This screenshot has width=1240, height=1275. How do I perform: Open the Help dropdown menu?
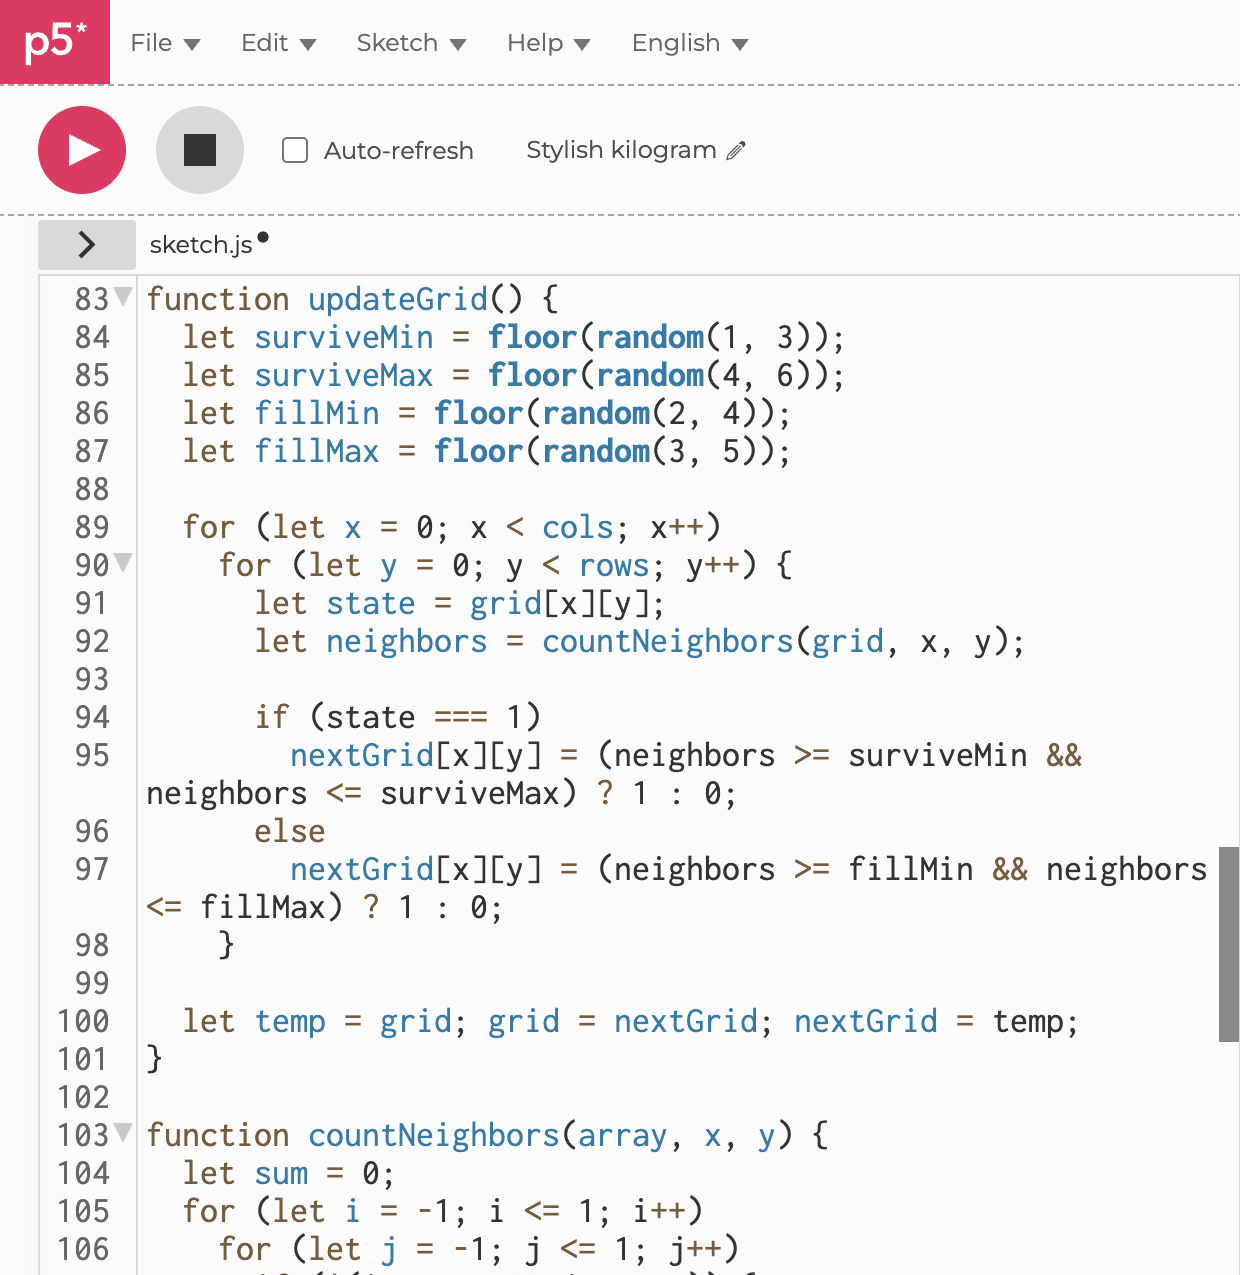(x=548, y=43)
